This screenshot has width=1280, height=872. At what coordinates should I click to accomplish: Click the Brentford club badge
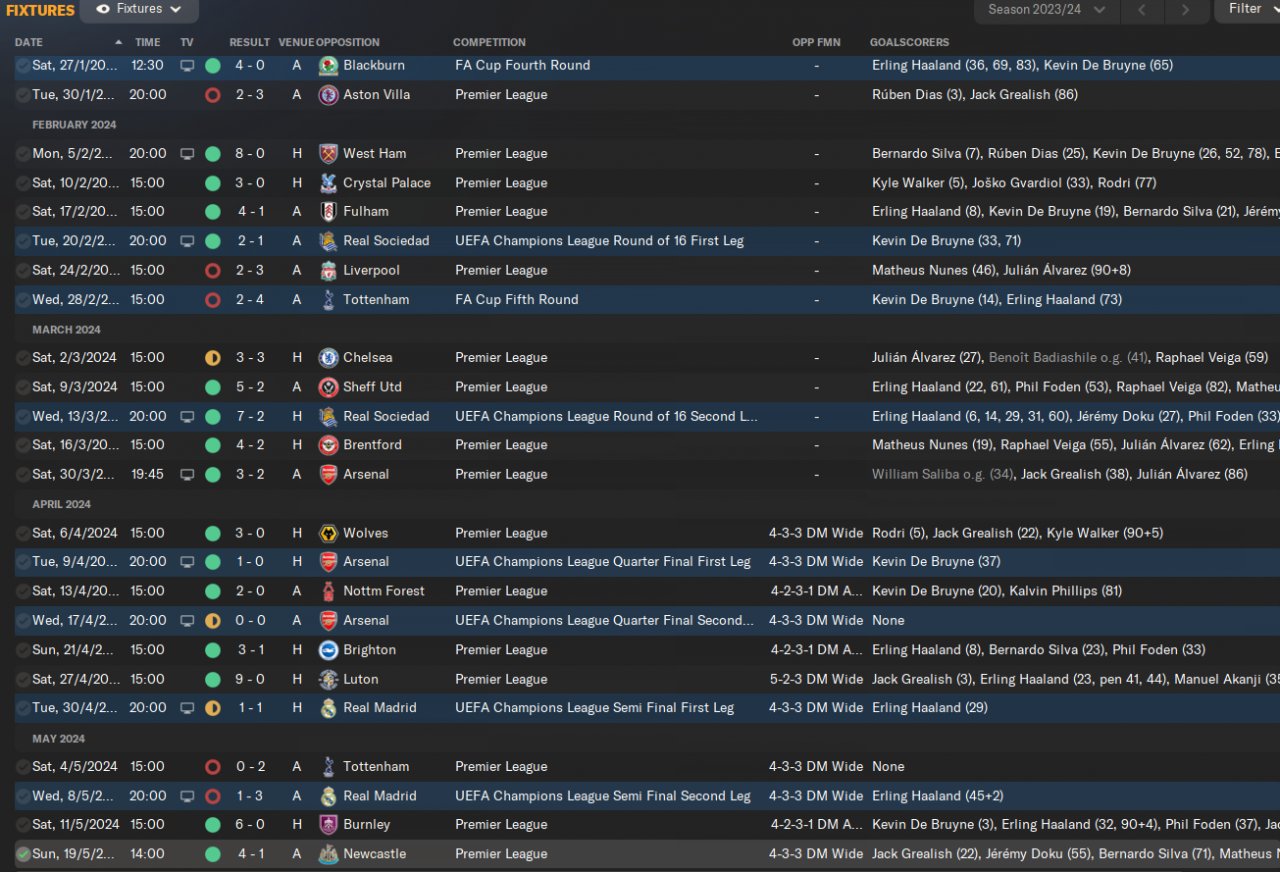[328, 445]
